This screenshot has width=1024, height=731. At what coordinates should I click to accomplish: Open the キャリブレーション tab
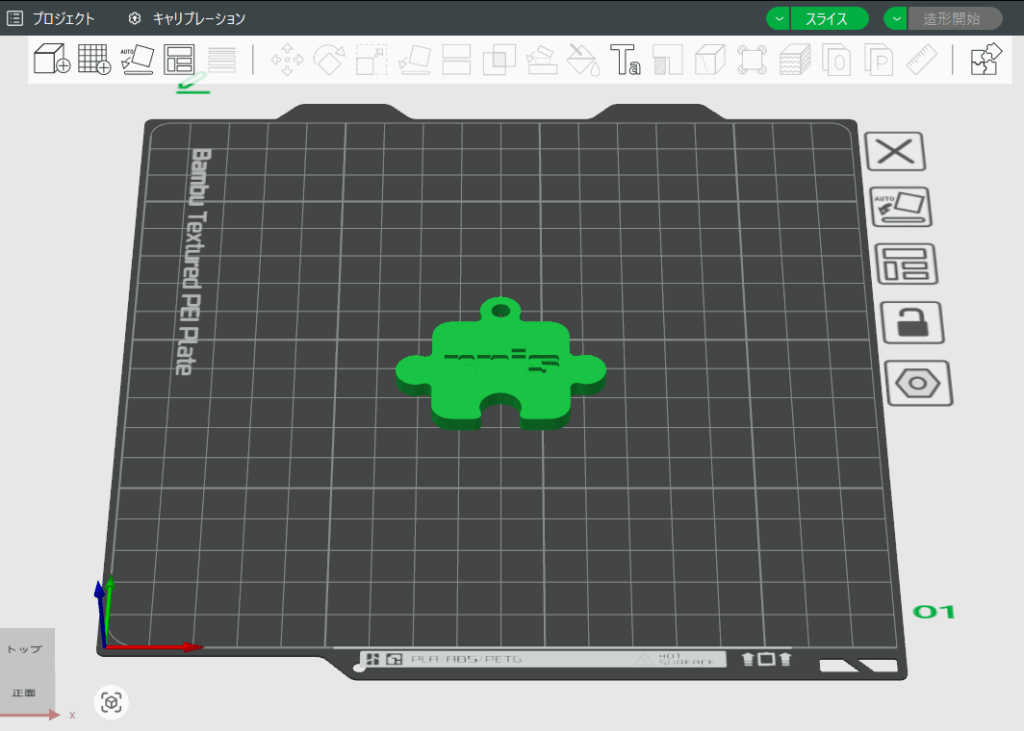click(187, 19)
